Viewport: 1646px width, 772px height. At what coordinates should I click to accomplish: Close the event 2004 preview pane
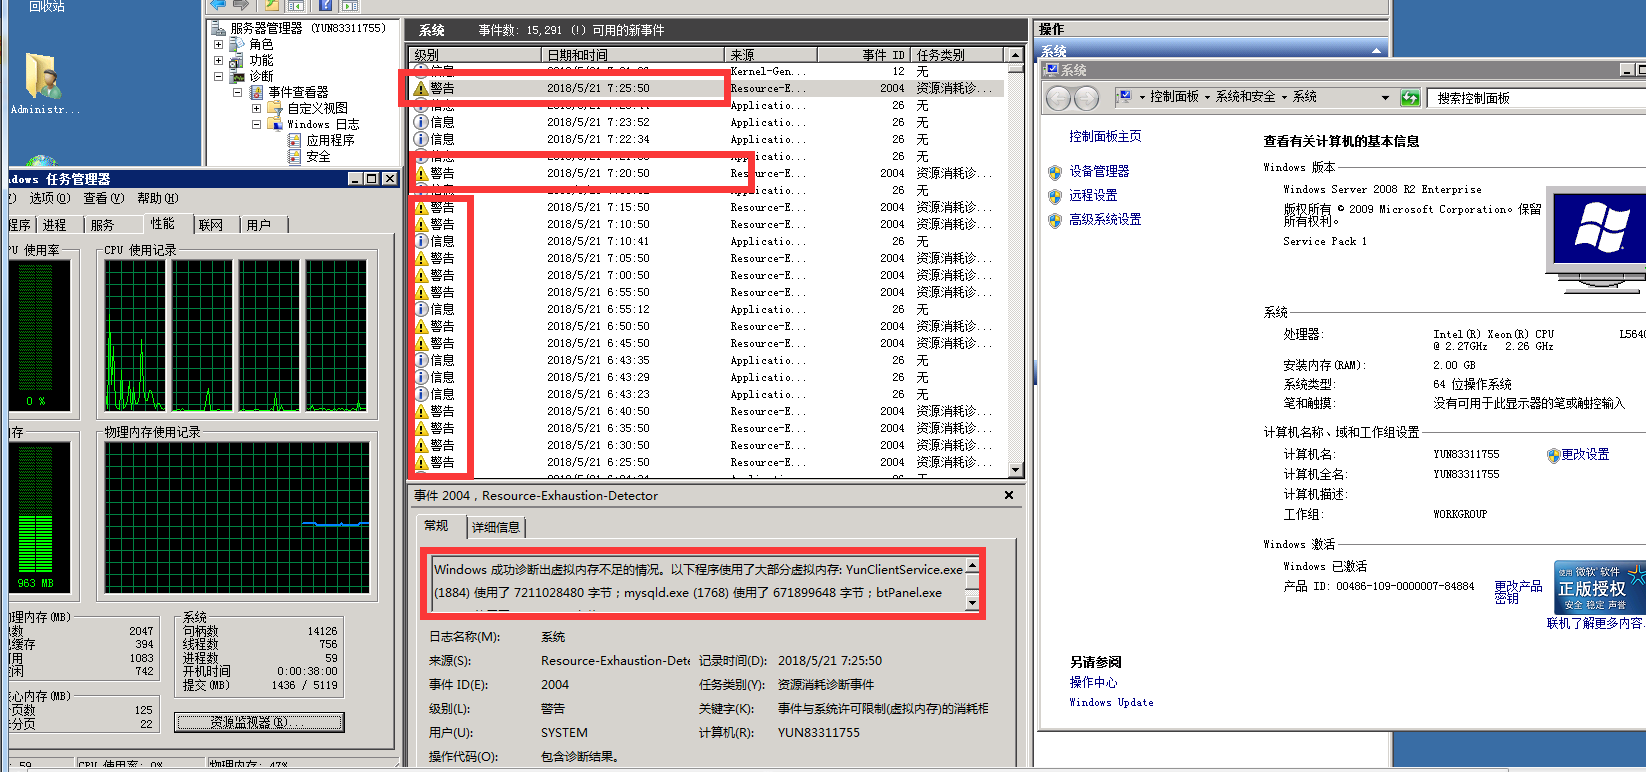tap(1009, 495)
